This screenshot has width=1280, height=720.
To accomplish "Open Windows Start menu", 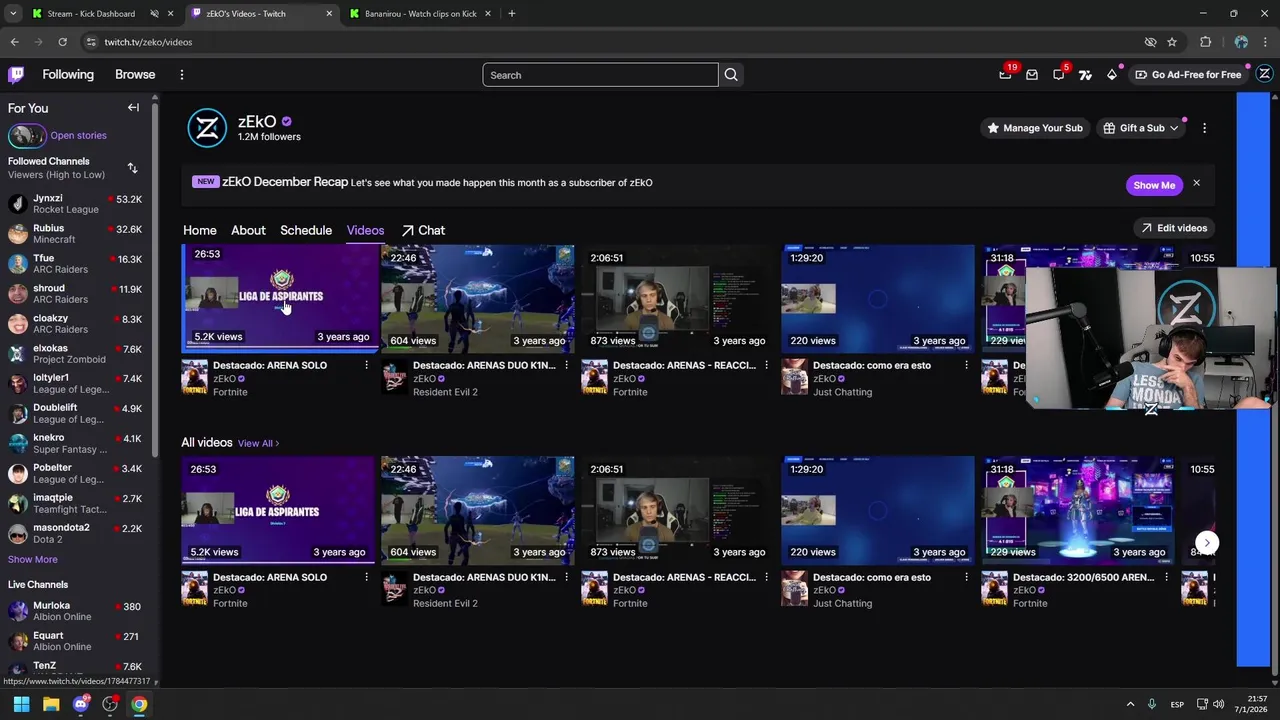I will 21,704.
